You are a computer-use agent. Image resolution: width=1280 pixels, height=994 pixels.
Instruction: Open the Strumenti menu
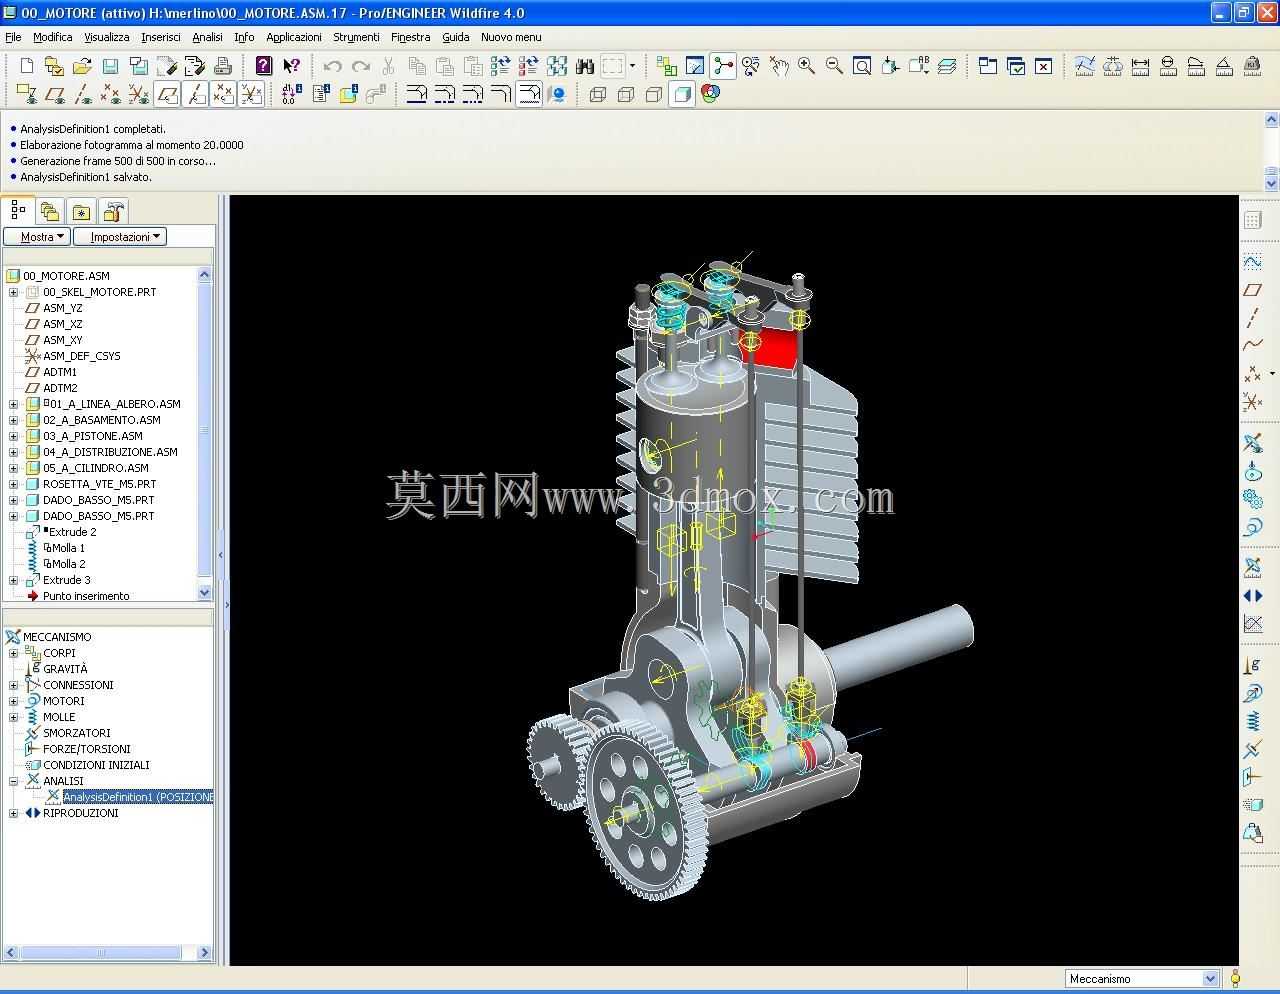point(356,37)
